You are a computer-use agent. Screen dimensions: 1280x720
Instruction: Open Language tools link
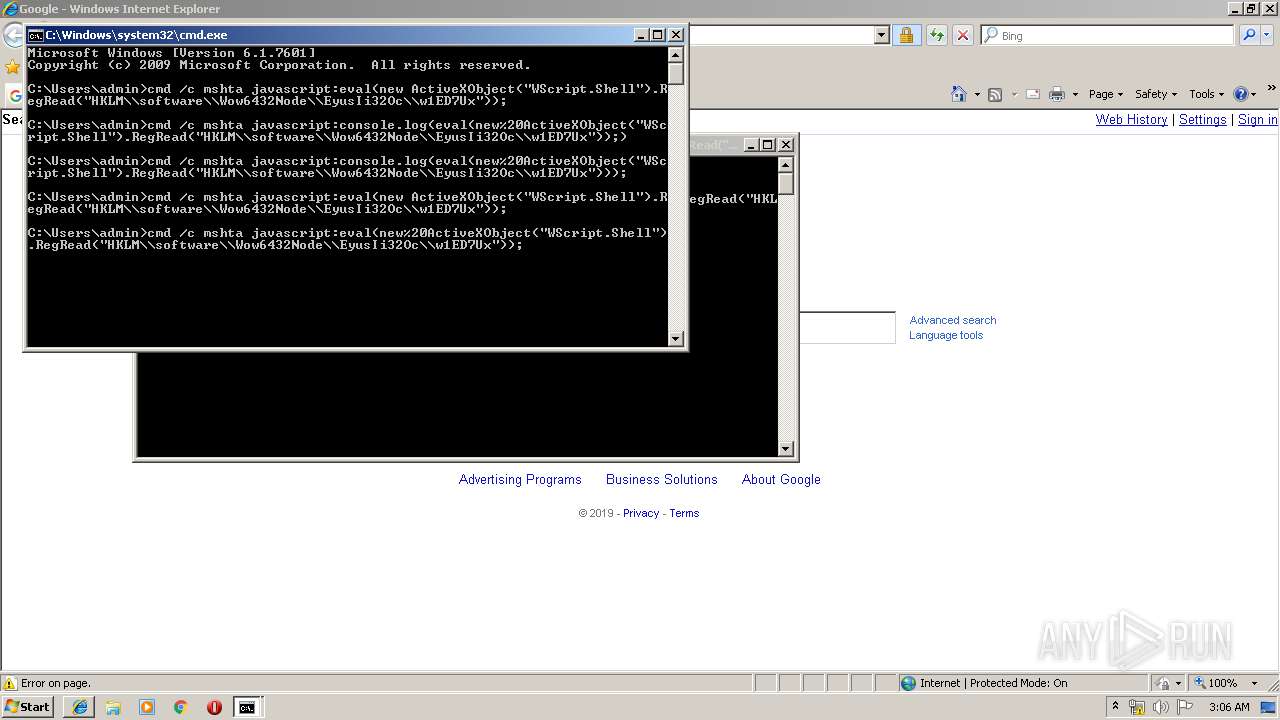click(x=946, y=335)
